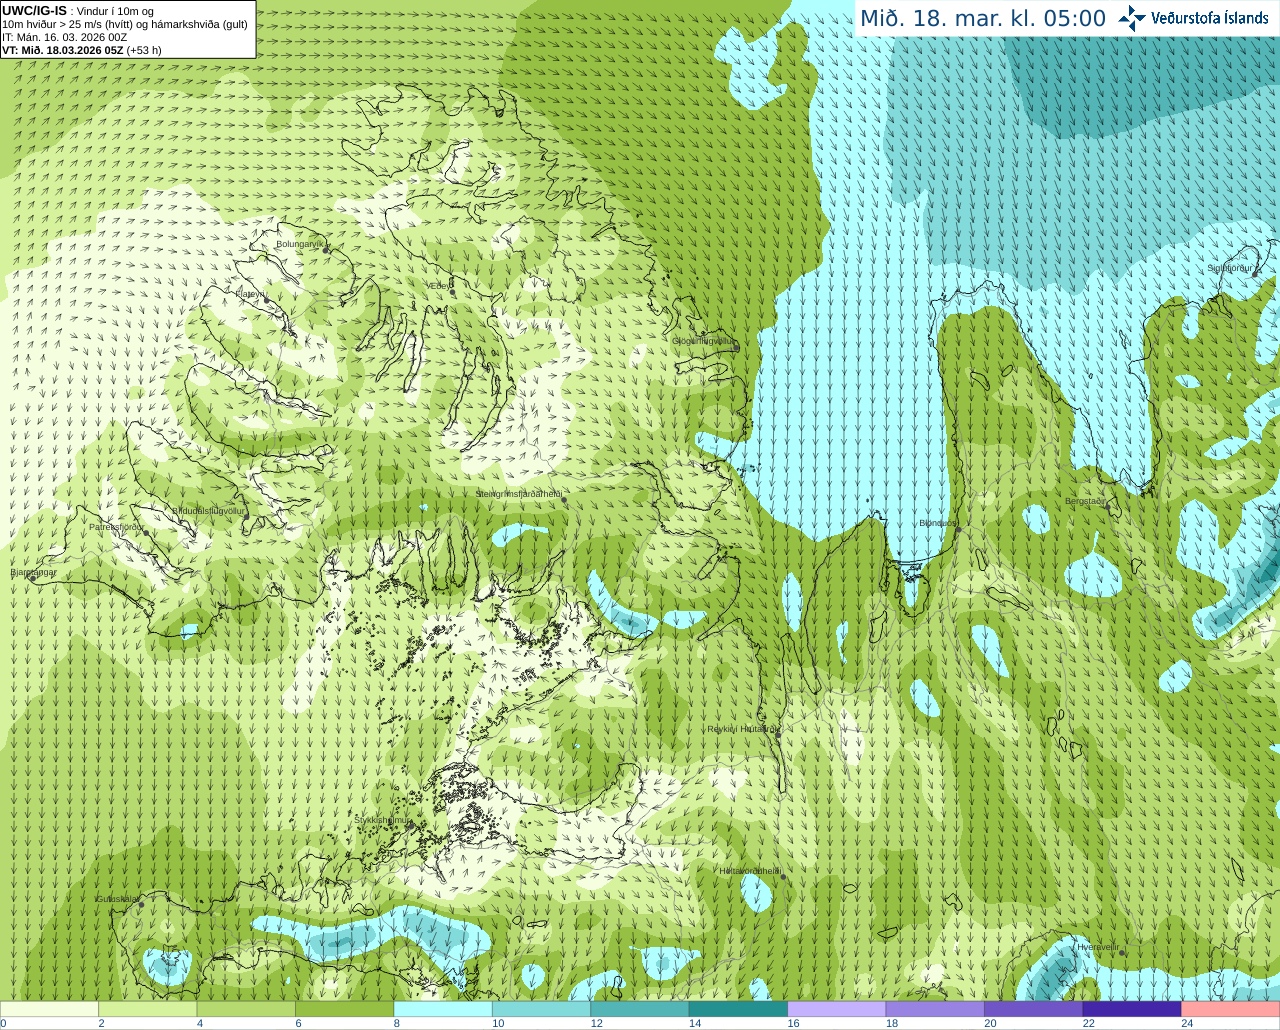This screenshot has width=1280, height=1030.
Task: Click the 18–20 m/s legend swatch
Action: point(935,1009)
